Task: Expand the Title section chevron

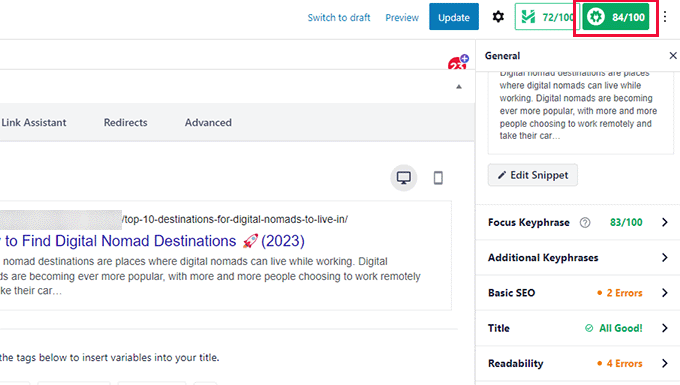Action: click(665, 328)
